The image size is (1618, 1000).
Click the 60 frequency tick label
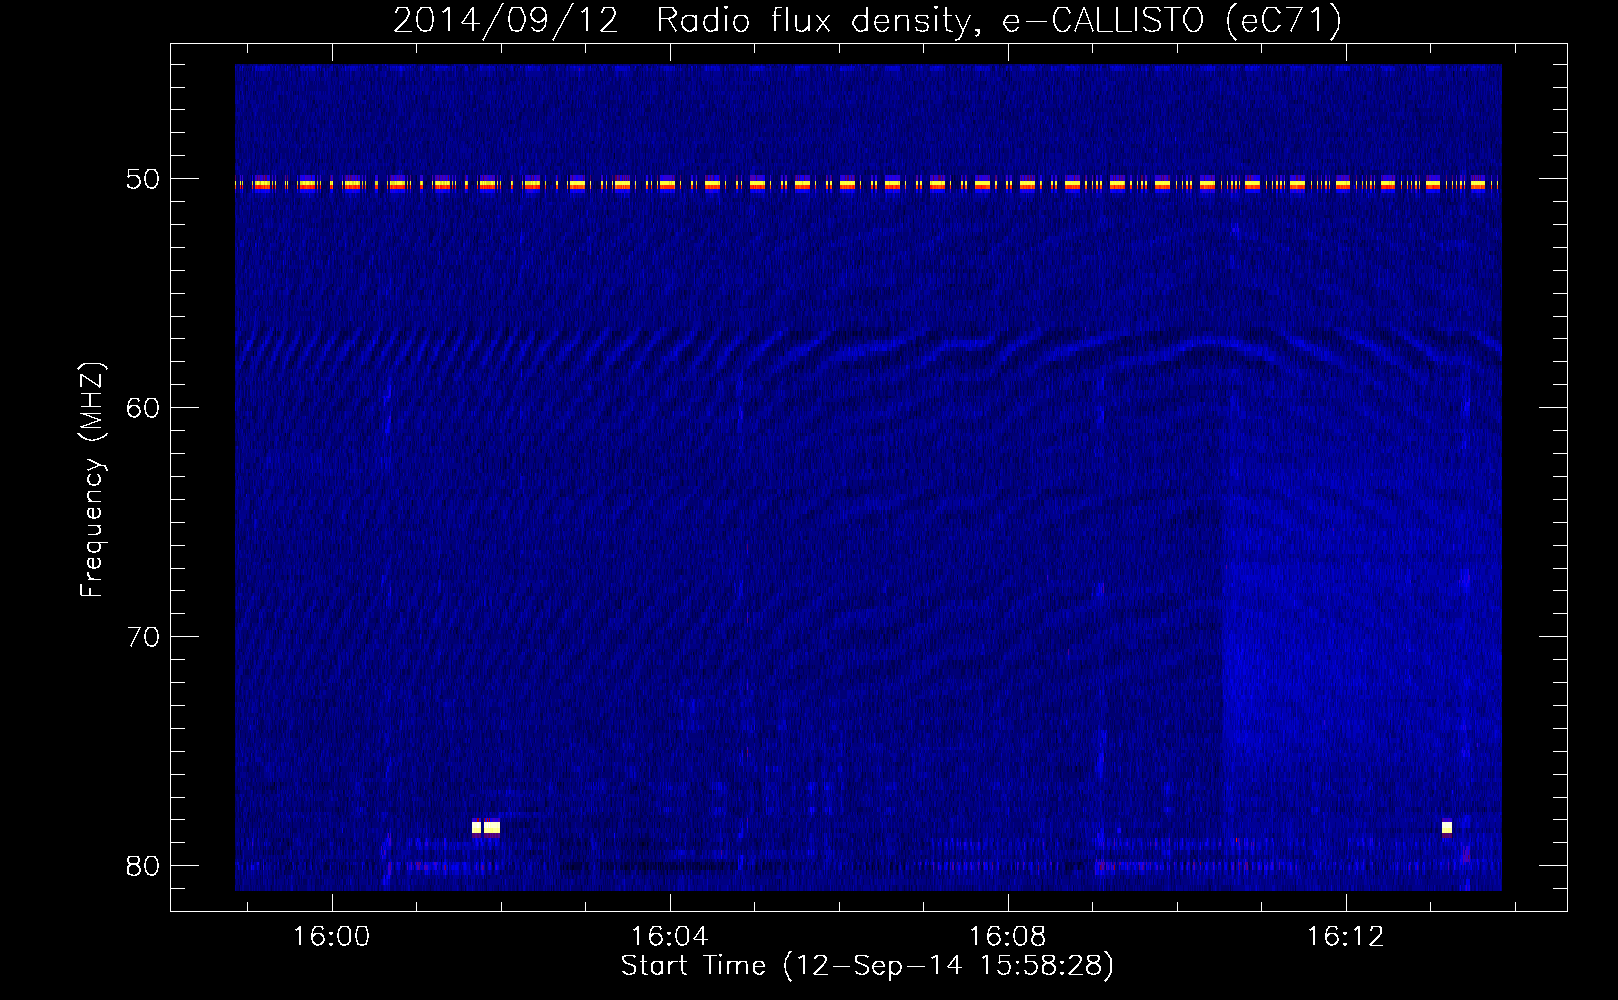tap(143, 407)
